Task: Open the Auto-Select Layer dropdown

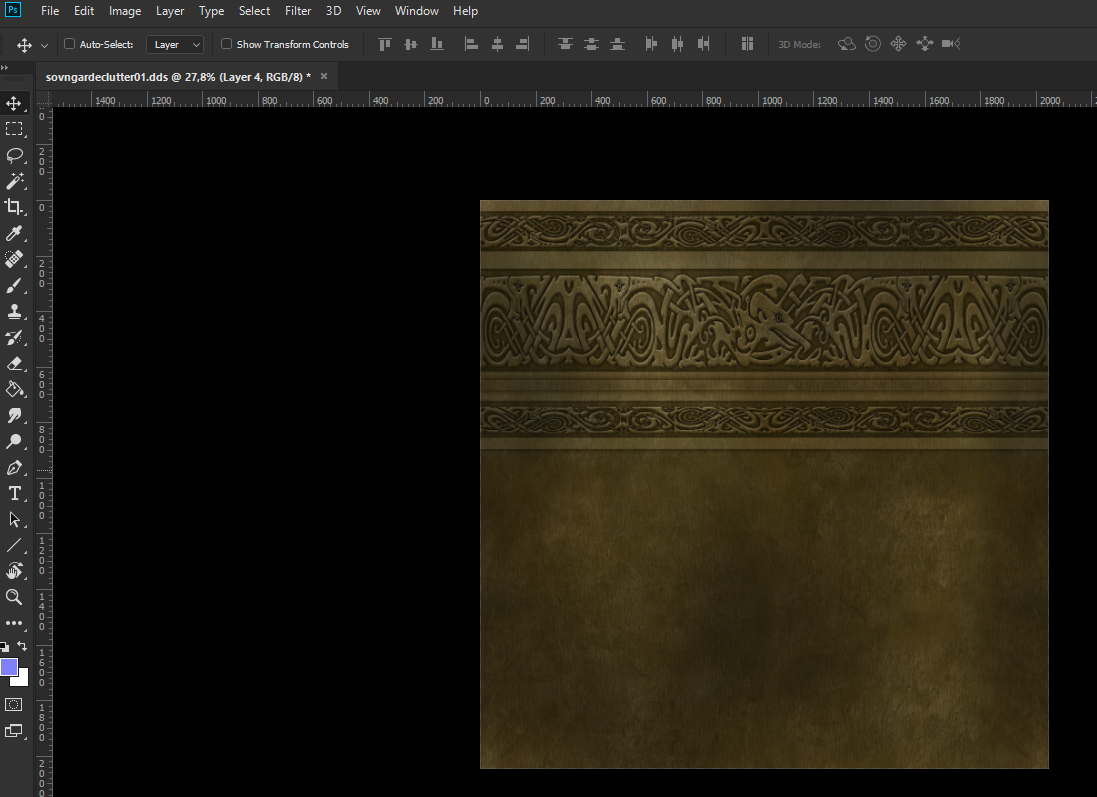Action: pos(175,44)
